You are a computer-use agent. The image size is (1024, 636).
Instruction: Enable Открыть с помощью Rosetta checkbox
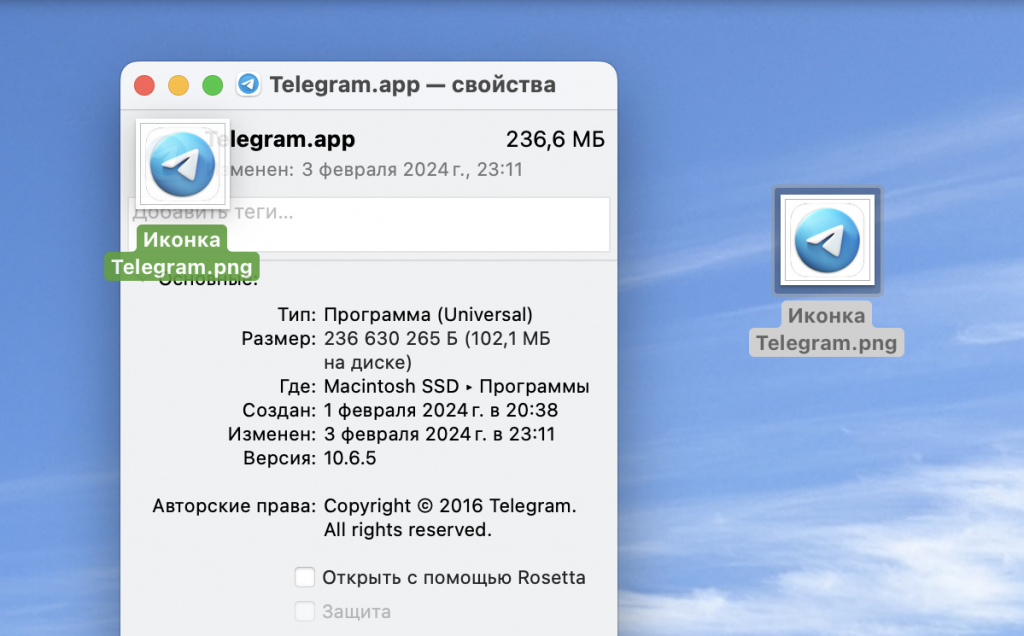coord(304,577)
